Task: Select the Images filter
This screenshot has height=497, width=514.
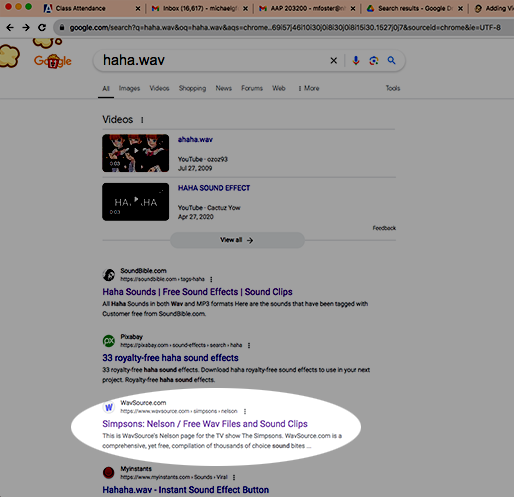Action: 129,88
